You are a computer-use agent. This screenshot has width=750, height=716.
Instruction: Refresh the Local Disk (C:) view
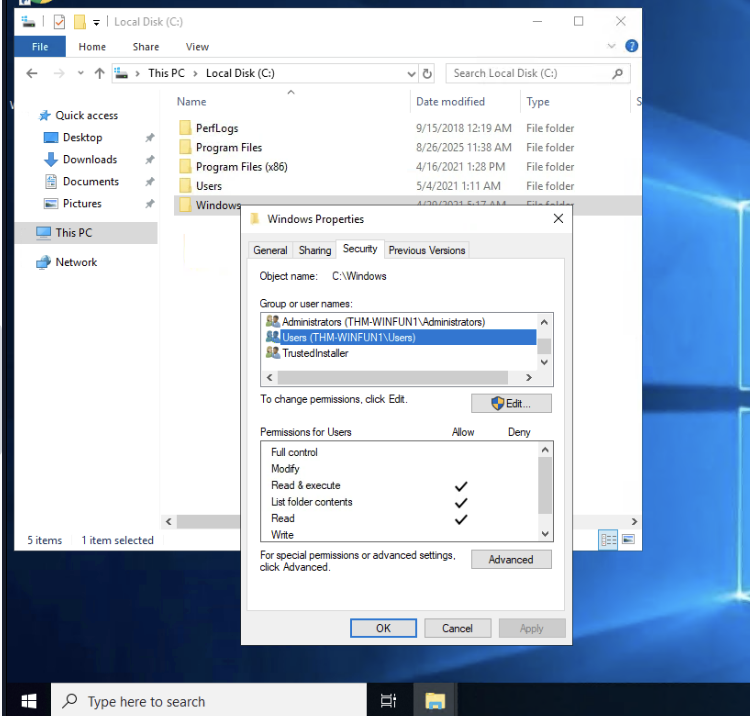point(427,74)
